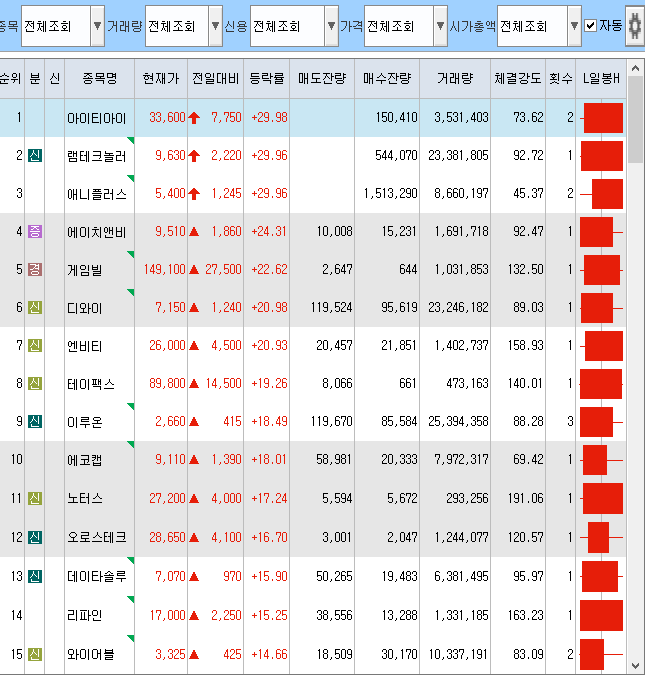
Task: Click scrollbar up arrow
Action: click(635, 69)
